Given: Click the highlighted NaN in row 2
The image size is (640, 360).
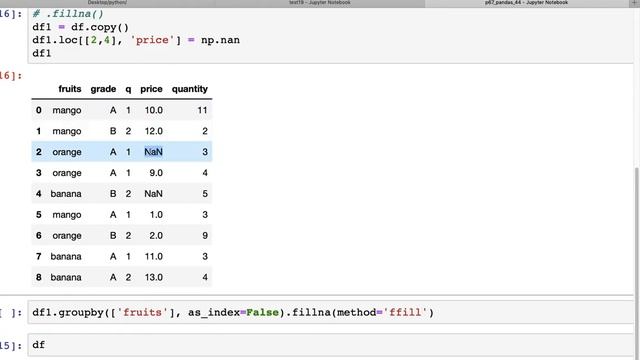Looking at the screenshot, I should (153, 152).
